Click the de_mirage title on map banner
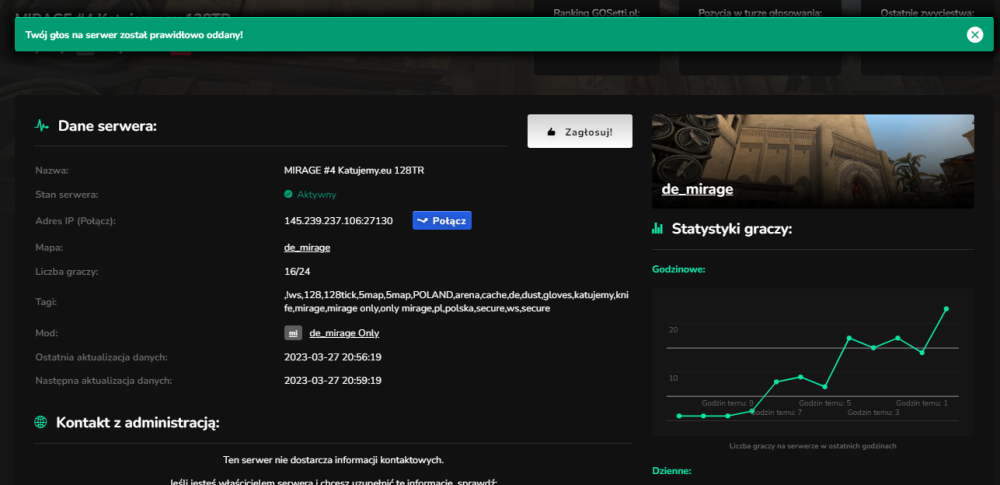Image resolution: width=1000 pixels, height=485 pixels. click(x=697, y=190)
